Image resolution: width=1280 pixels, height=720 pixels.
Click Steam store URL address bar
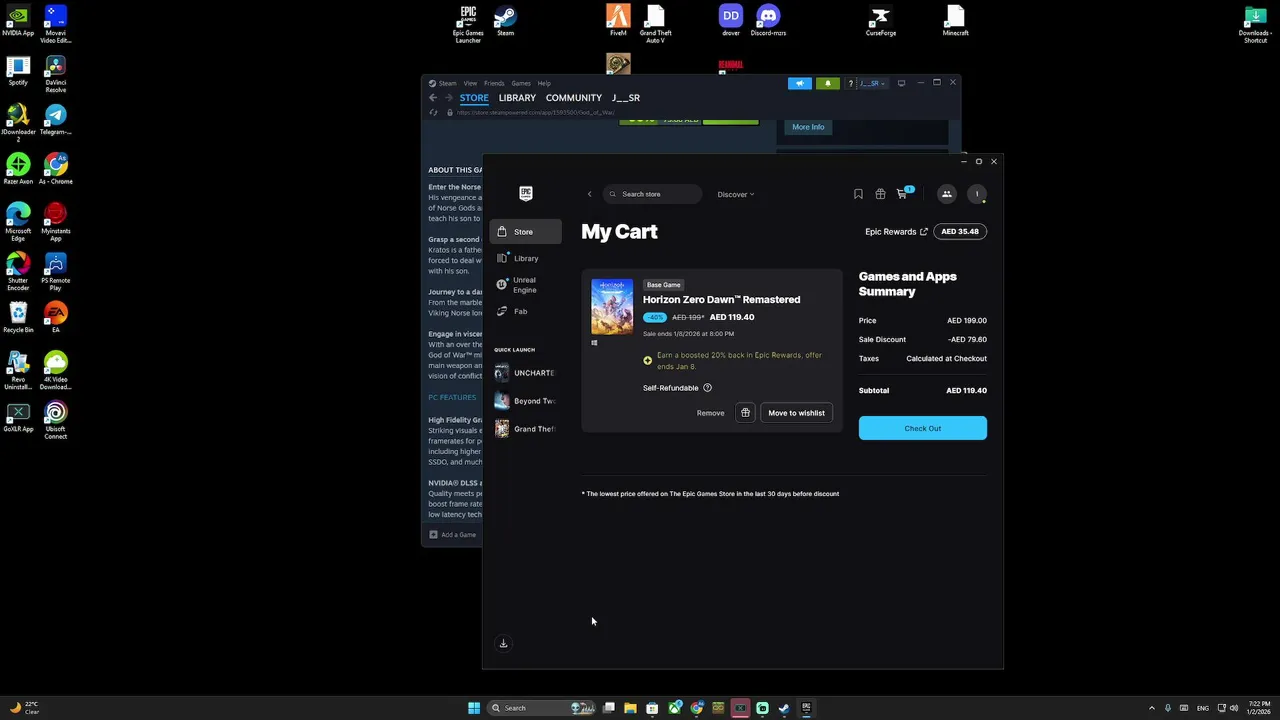point(535,112)
